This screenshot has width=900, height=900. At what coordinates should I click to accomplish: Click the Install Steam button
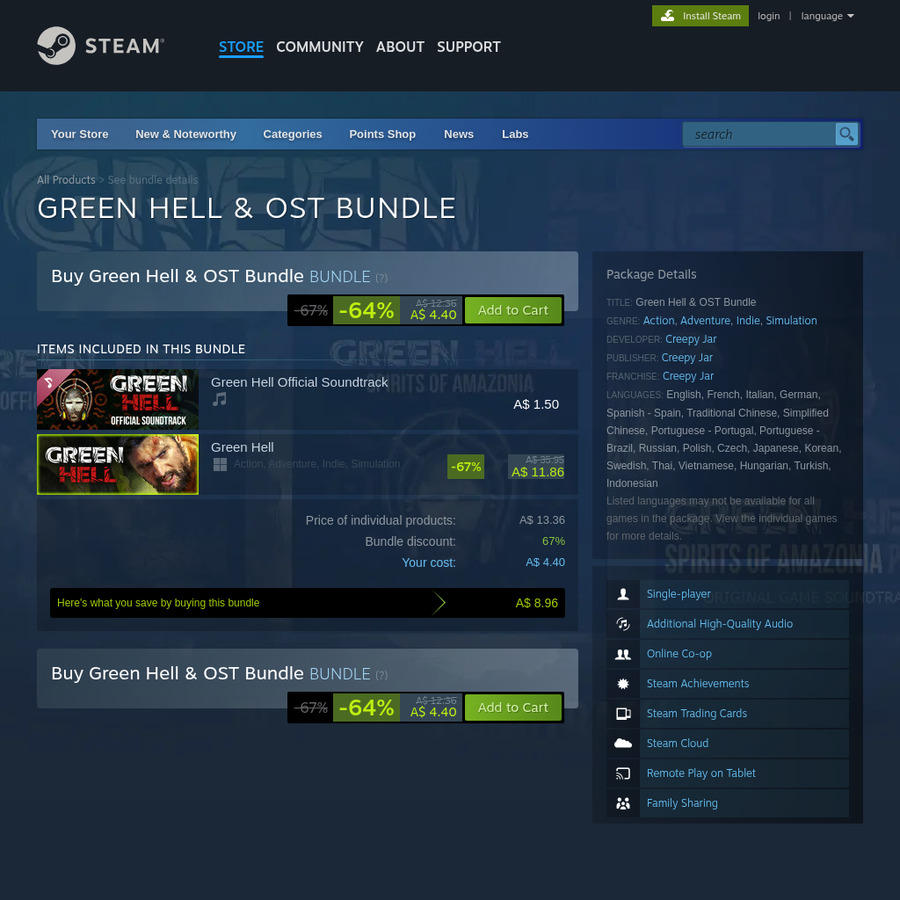coord(700,16)
